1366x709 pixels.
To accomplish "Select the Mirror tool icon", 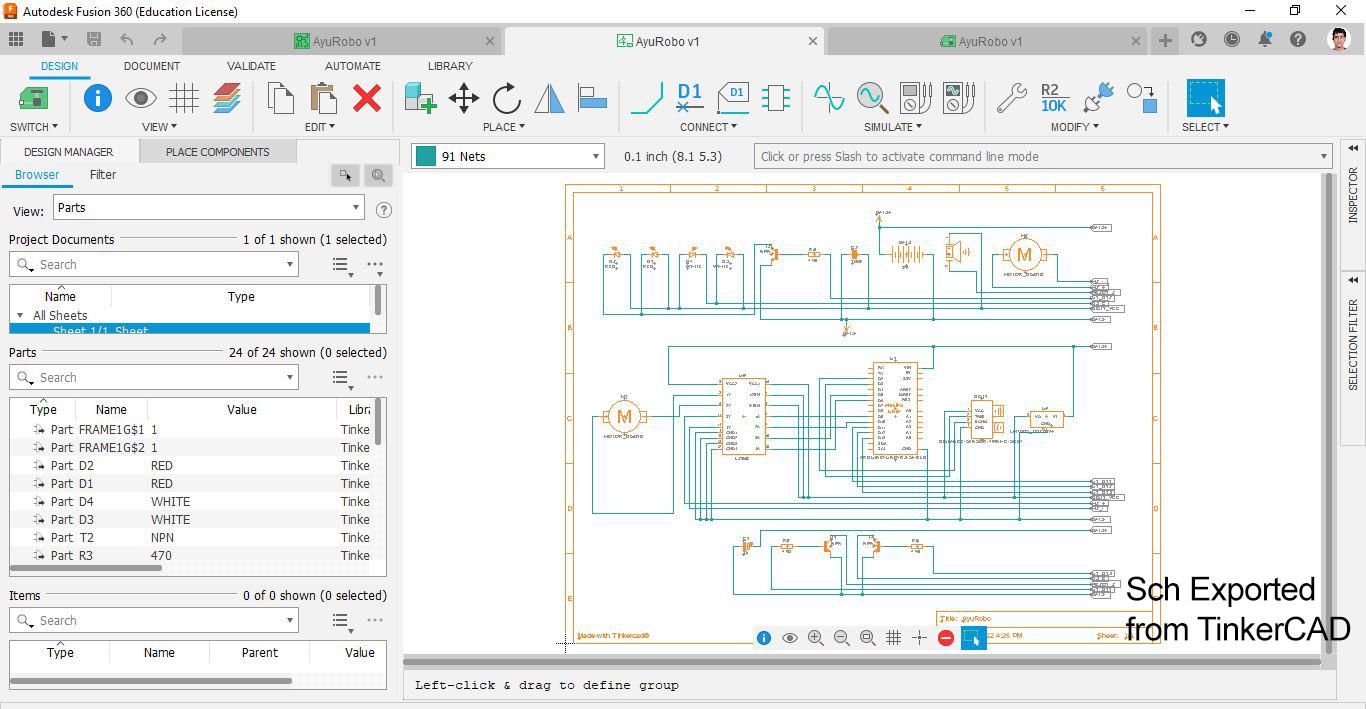I will click(x=550, y=98).
